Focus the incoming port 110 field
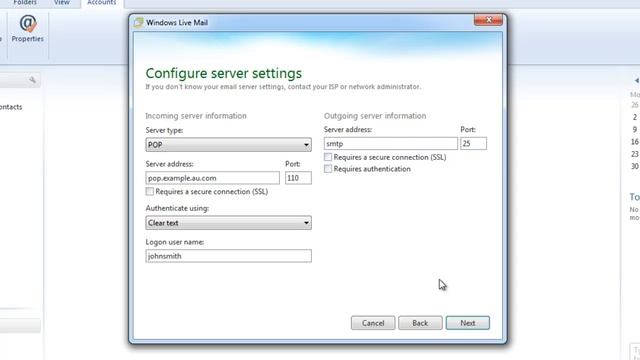Viewport: 640px width, 360px height. point(298,178)
